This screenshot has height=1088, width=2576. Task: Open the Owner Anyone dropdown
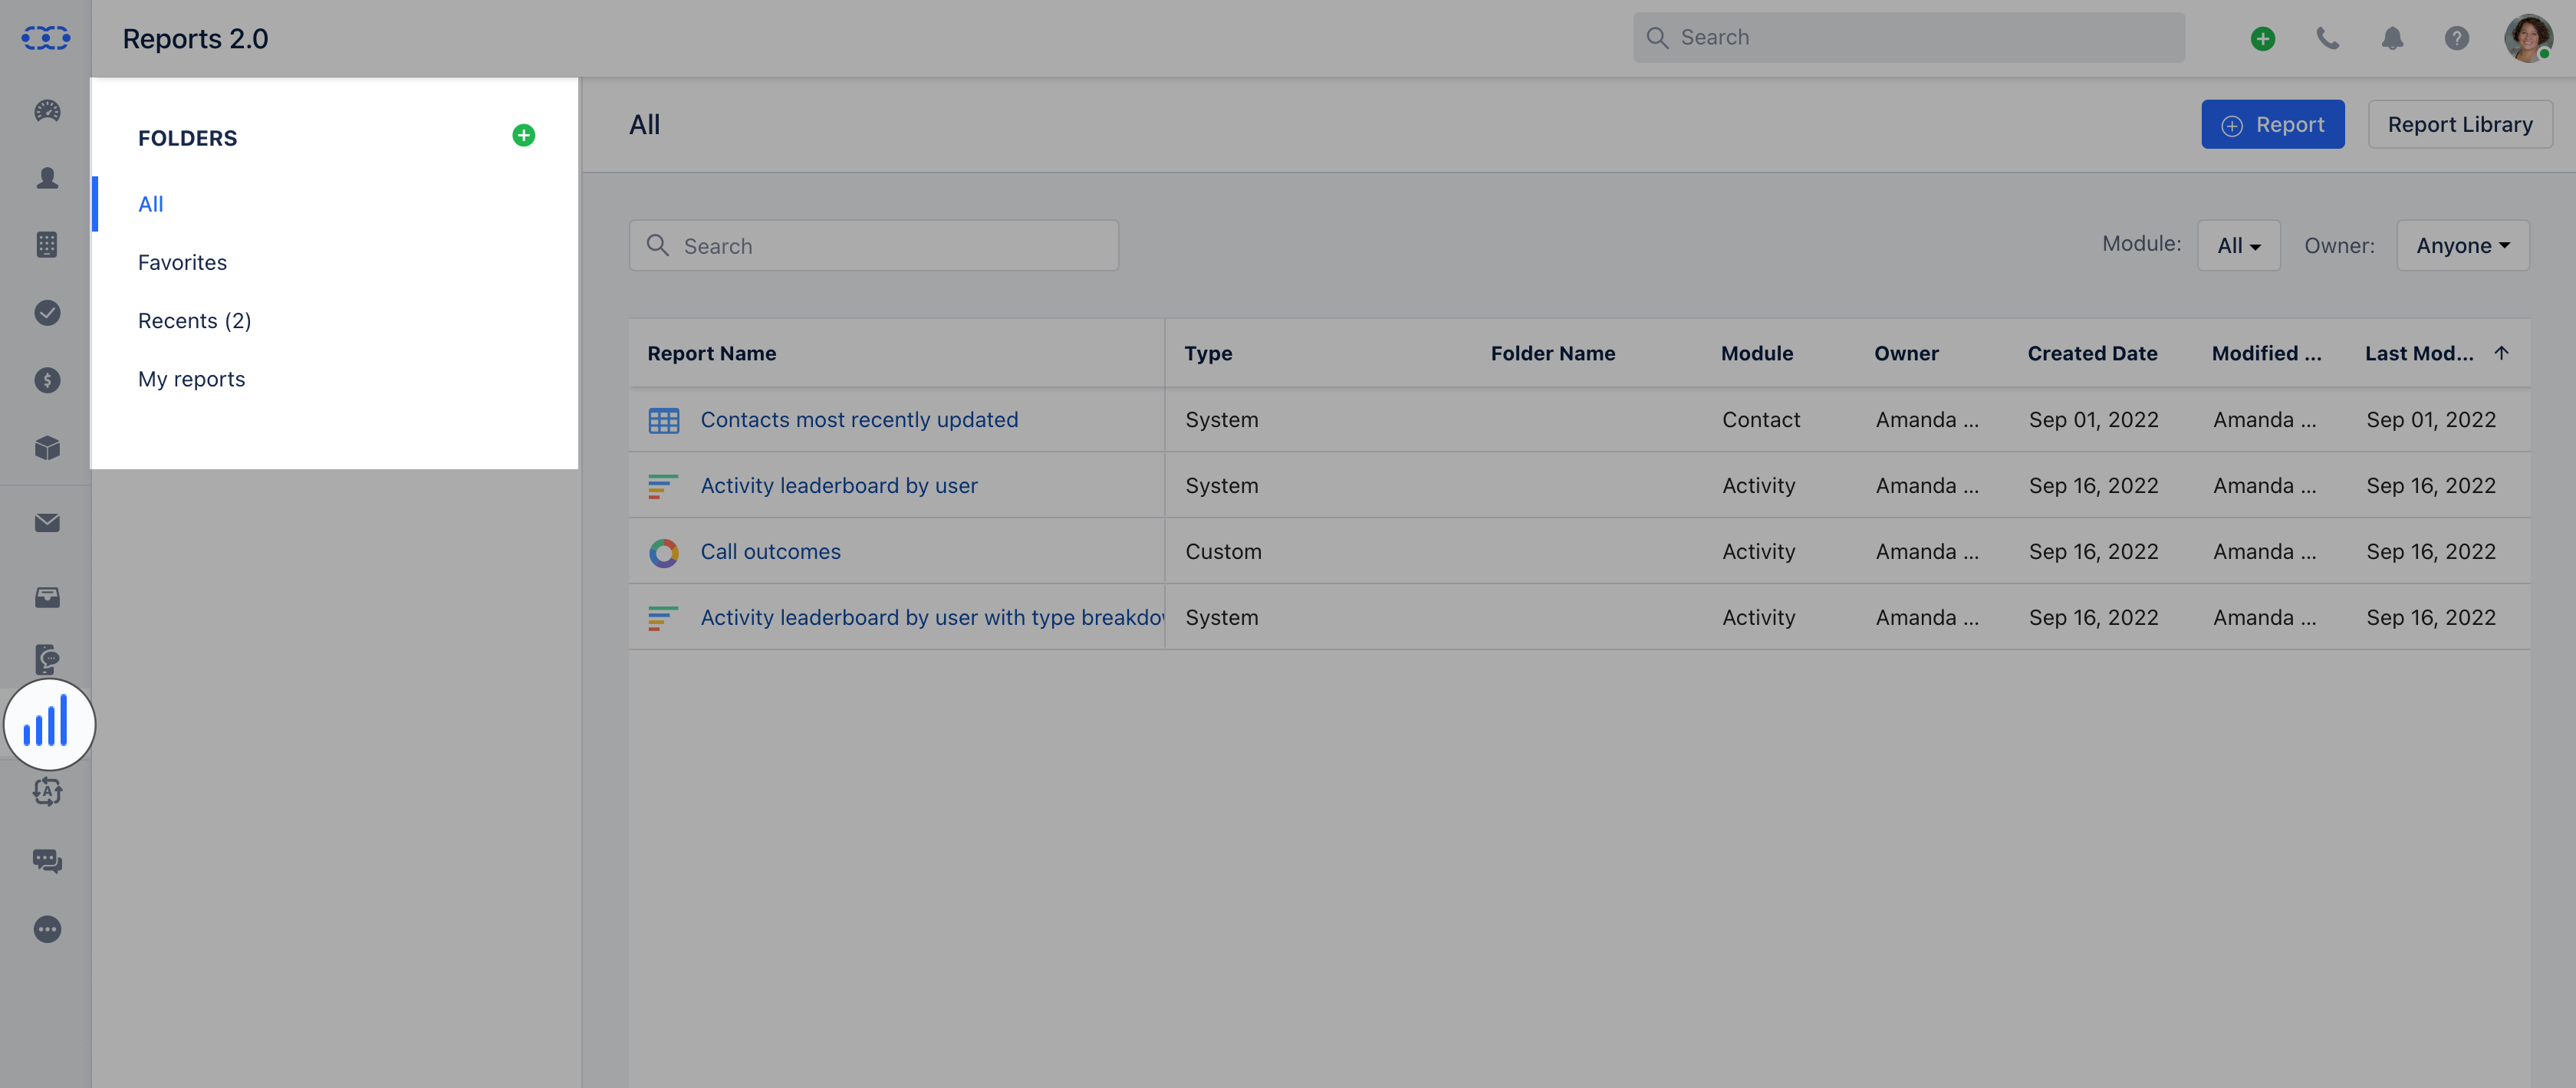(x=2463, y=245)
